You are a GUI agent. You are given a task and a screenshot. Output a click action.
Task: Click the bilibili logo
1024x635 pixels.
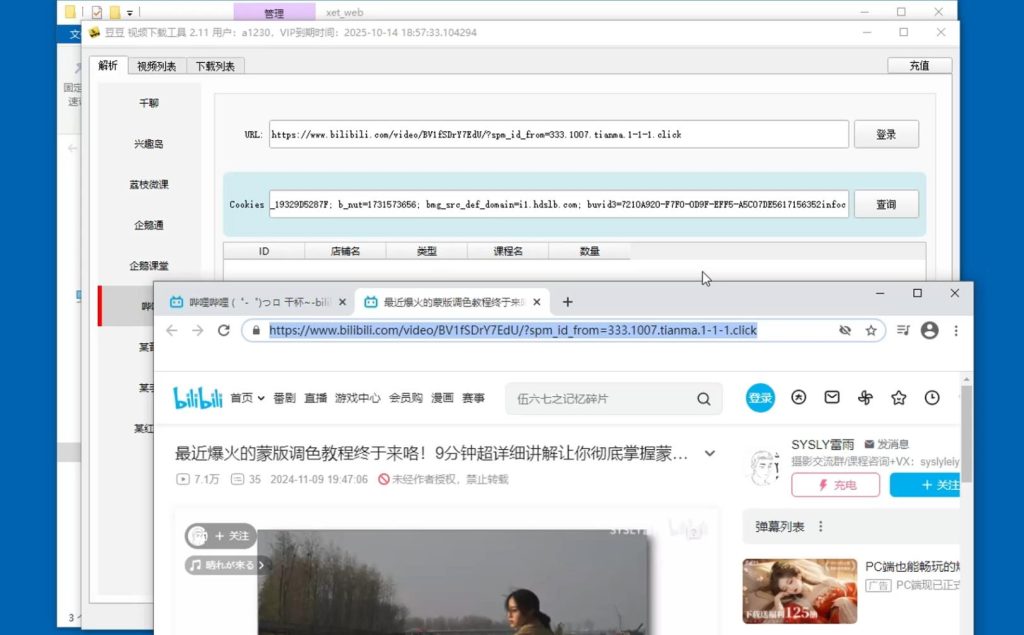coord(198,398)
